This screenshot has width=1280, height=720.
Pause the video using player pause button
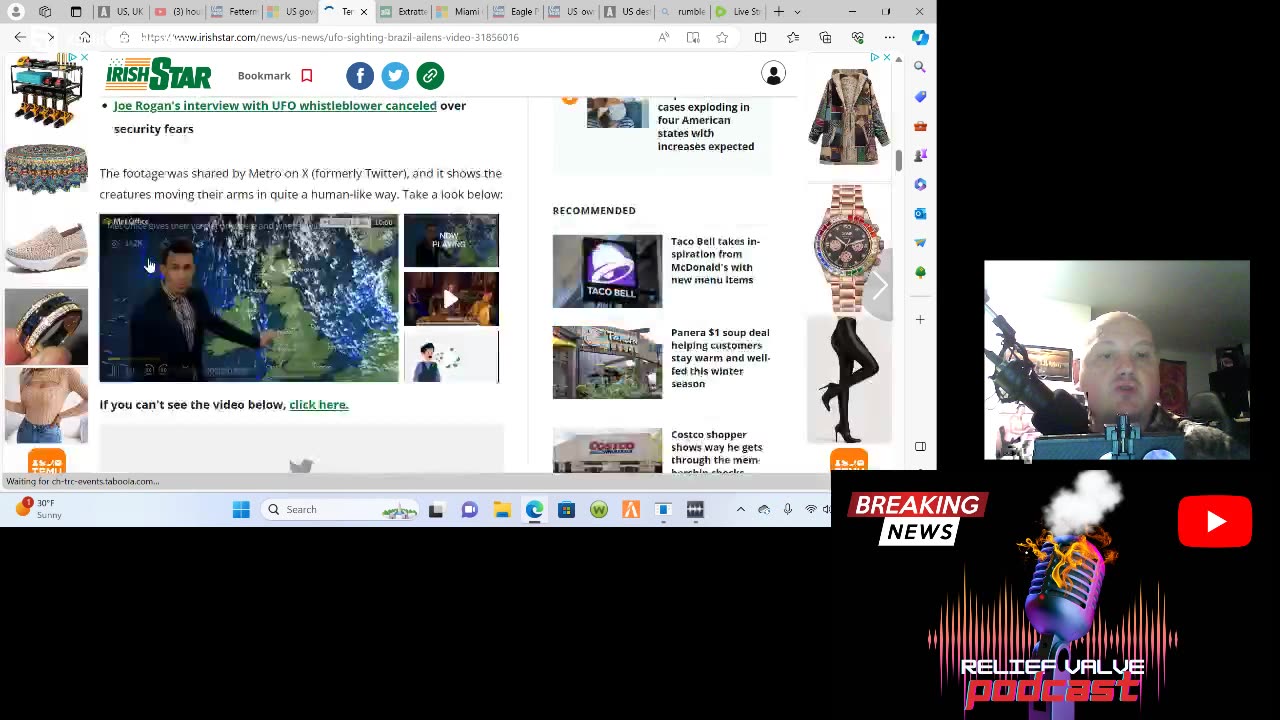pyautogui.click(x=113, y=370)
